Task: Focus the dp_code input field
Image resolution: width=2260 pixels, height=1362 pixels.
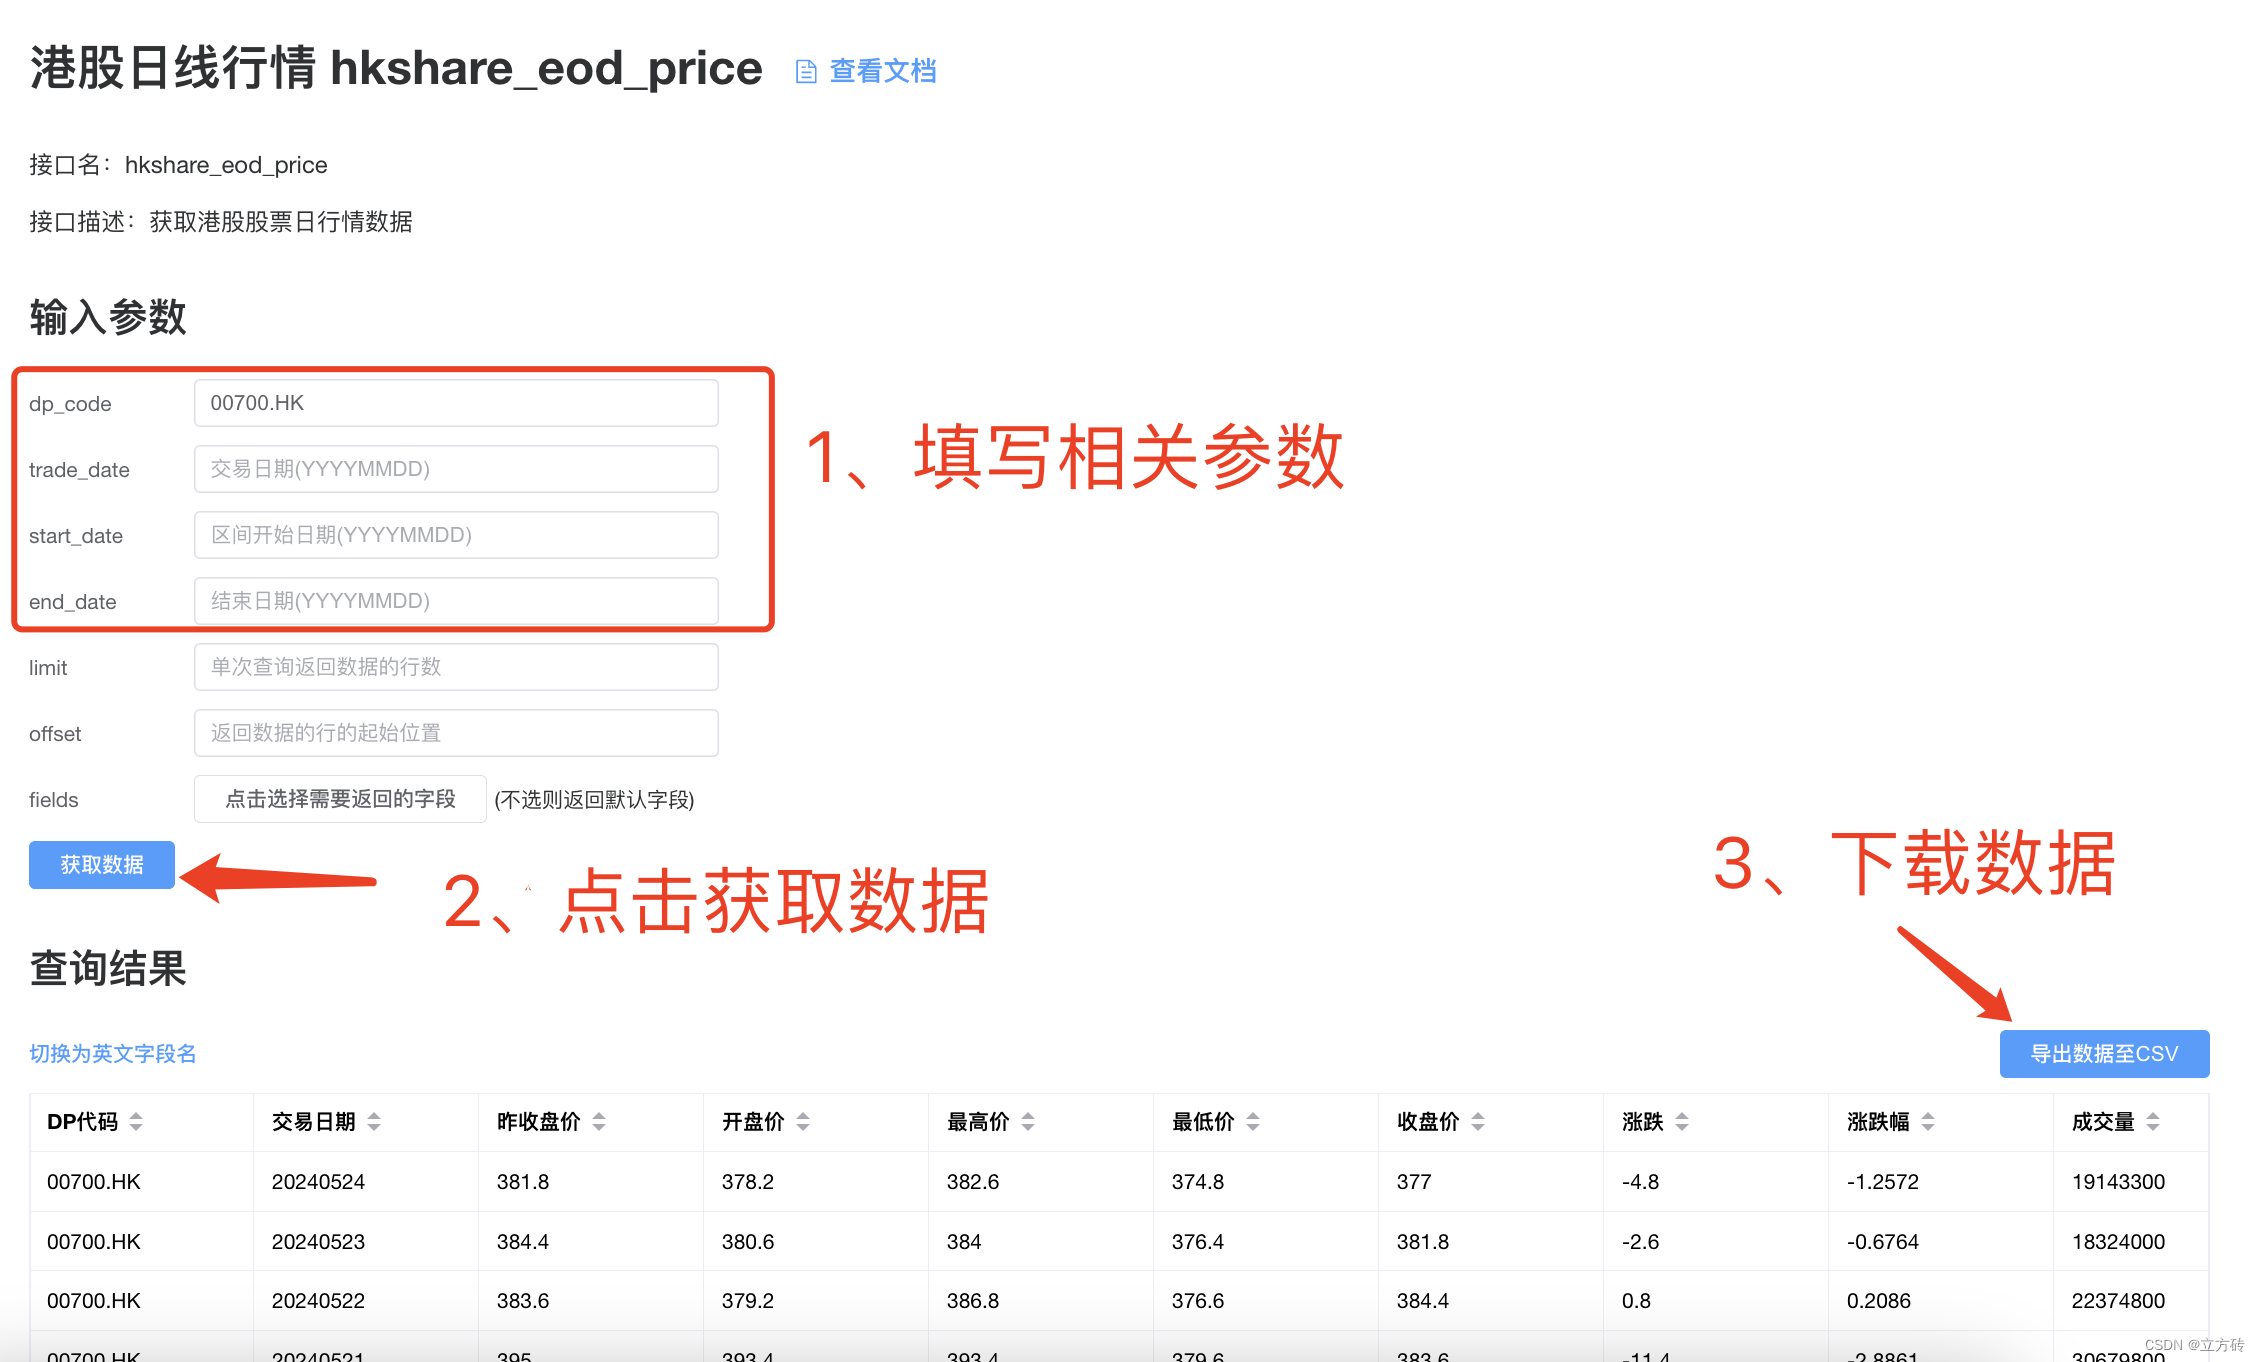Action: tap(456, 403)
